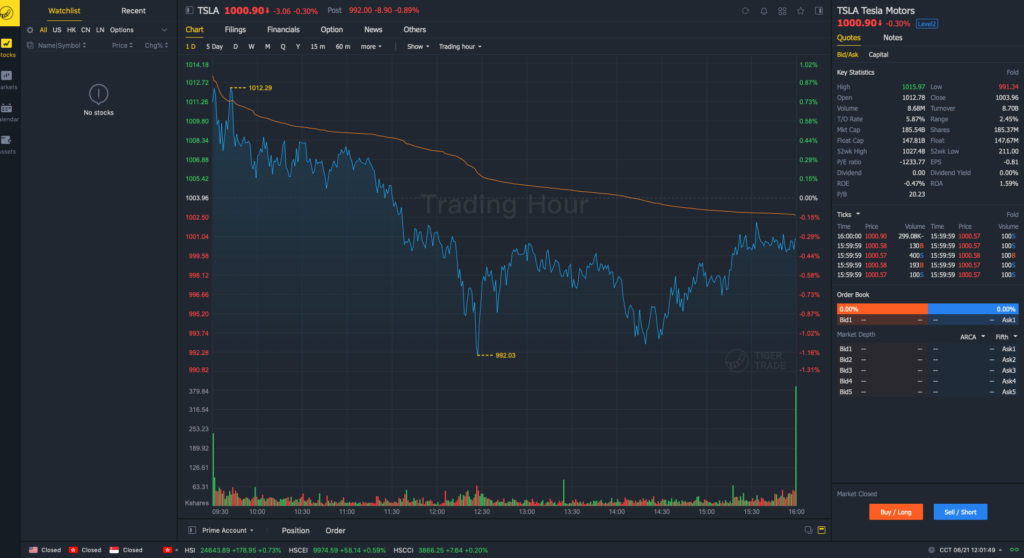The width and height of the screenshot is (1024, 558).
Task: Add TSLA to favorites star
Action: pos(800,11)
